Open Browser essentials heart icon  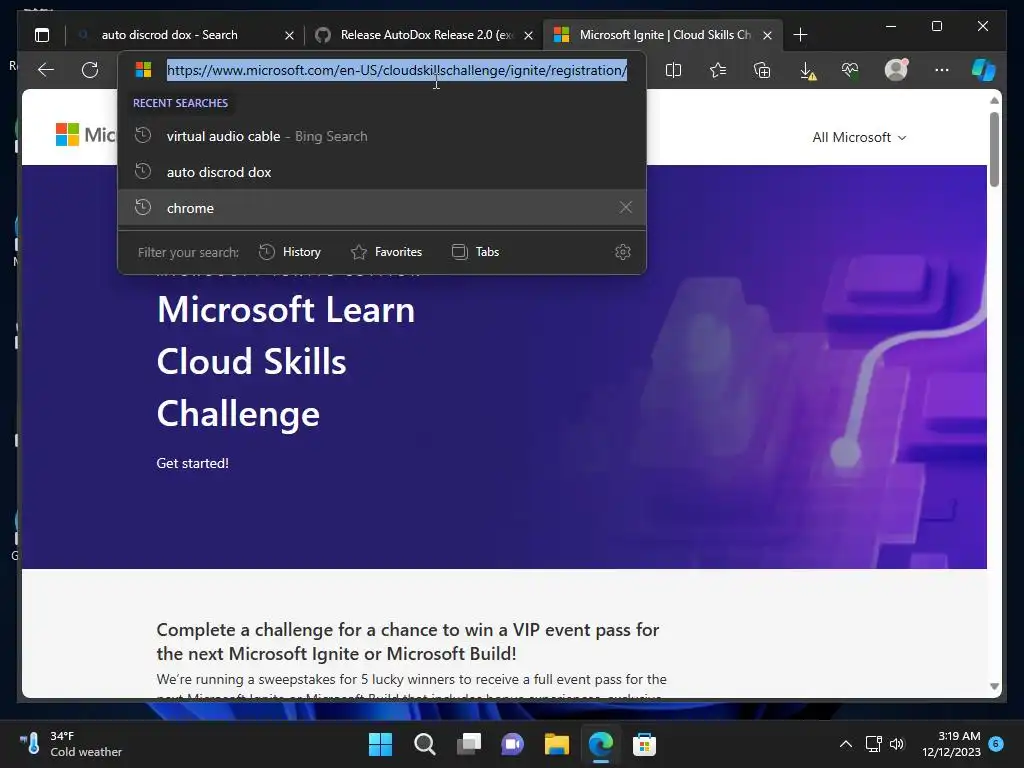point(850,70)
